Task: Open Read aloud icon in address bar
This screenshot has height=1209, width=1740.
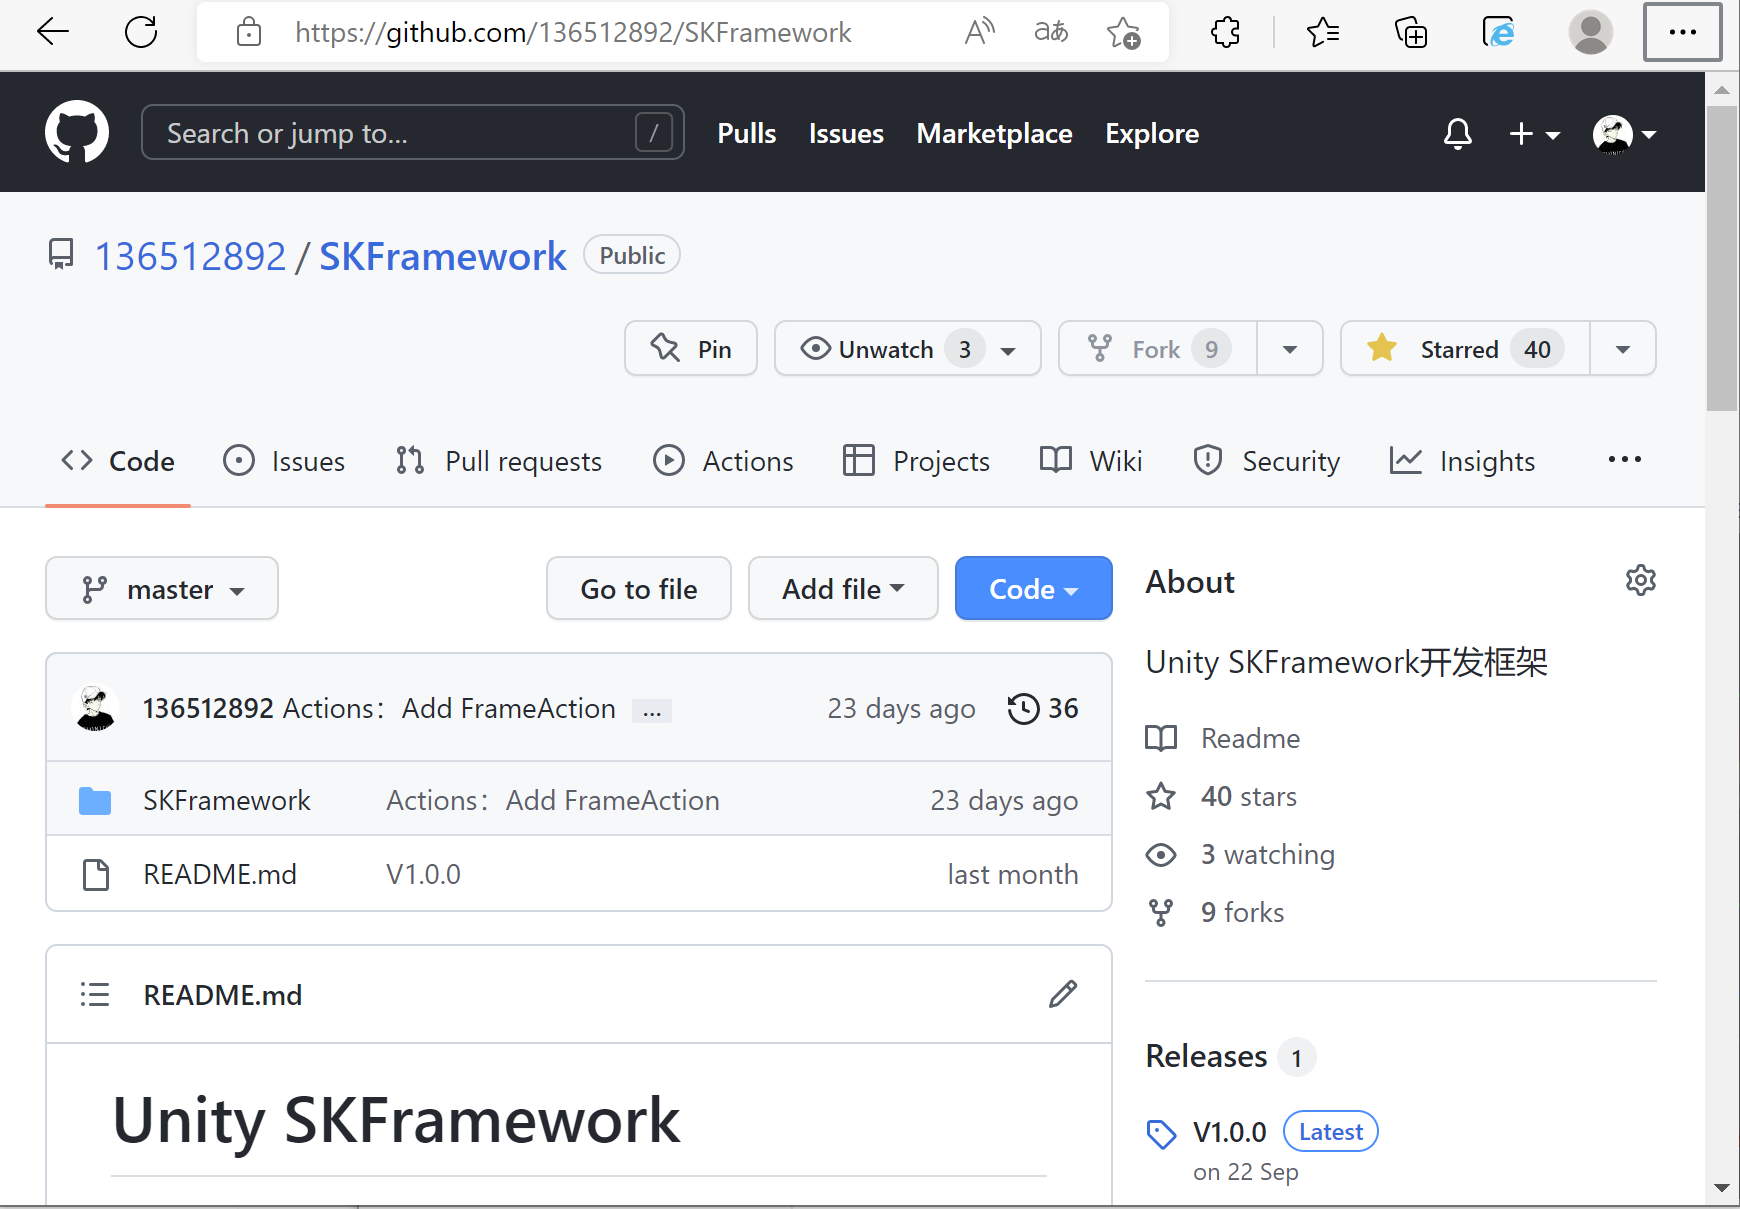Action: tap(980, 32)
